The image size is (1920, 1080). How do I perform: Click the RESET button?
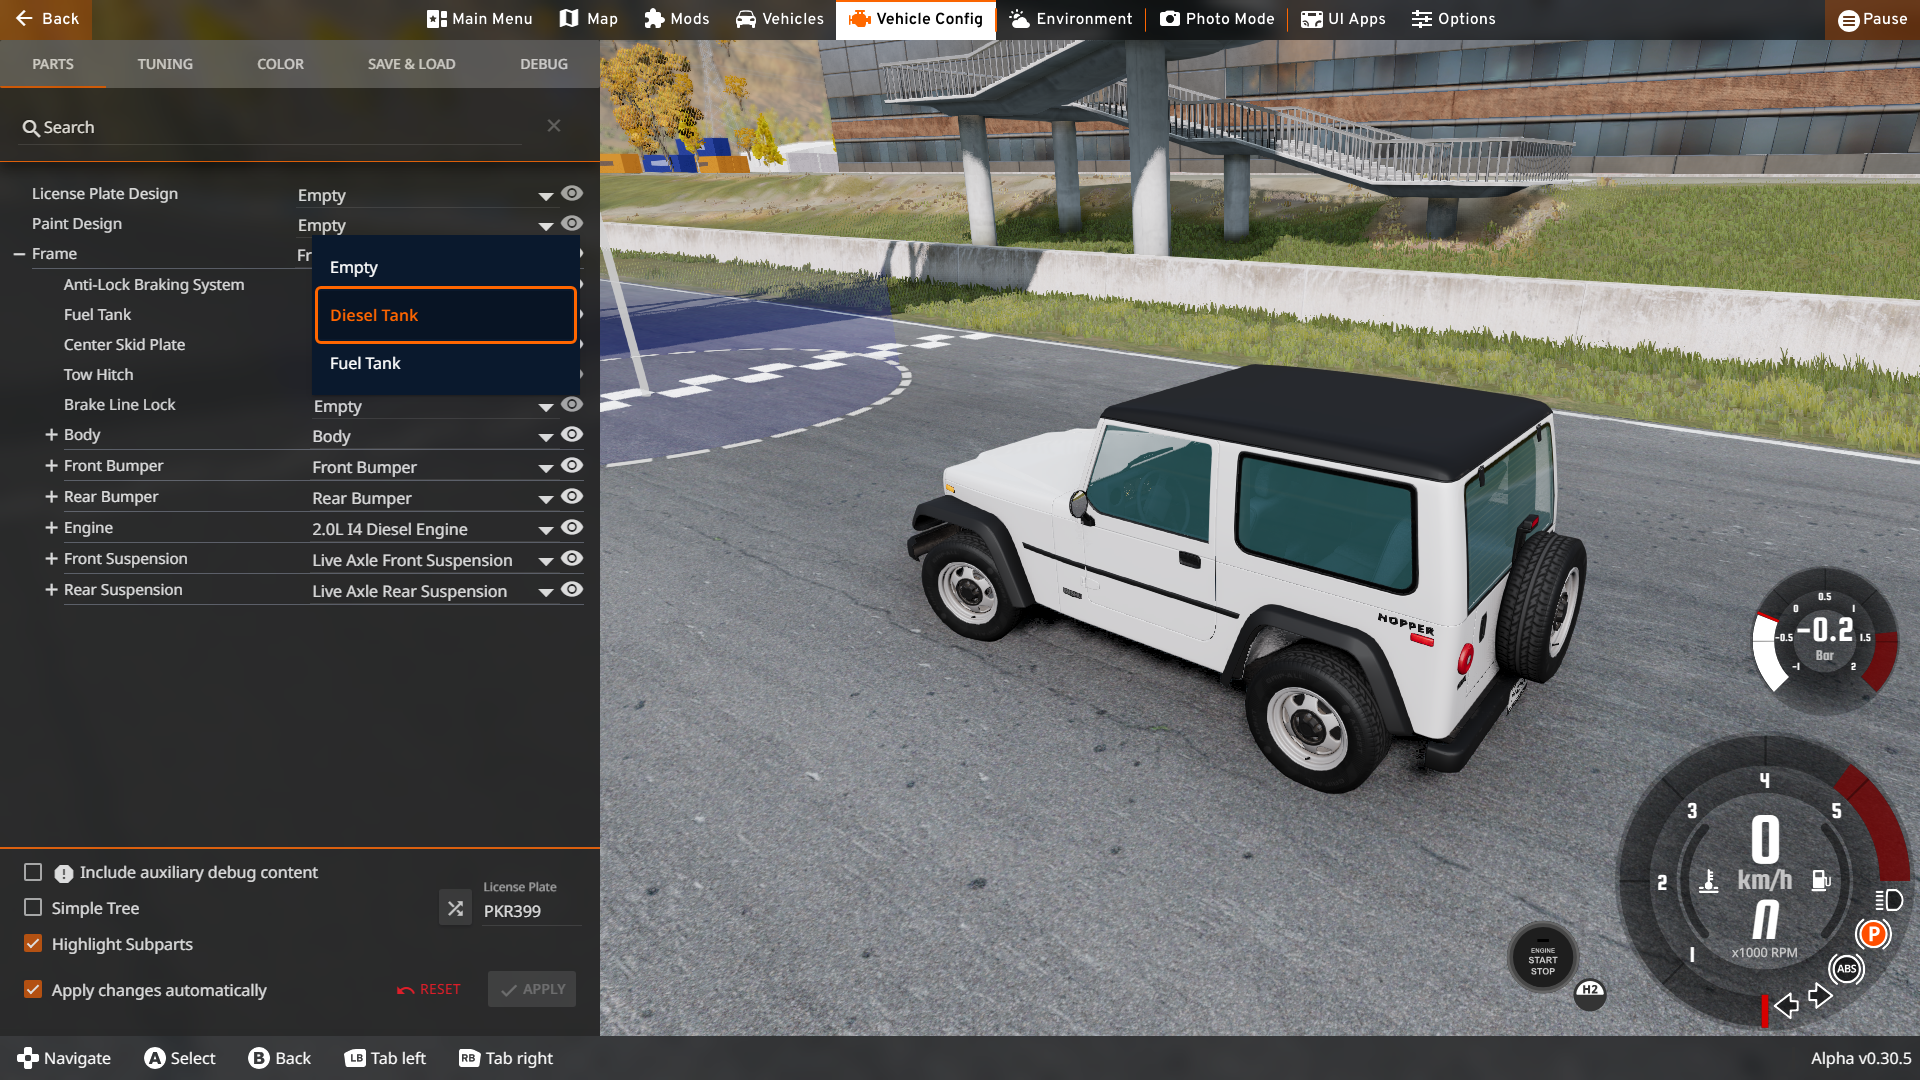click(429, 989)
